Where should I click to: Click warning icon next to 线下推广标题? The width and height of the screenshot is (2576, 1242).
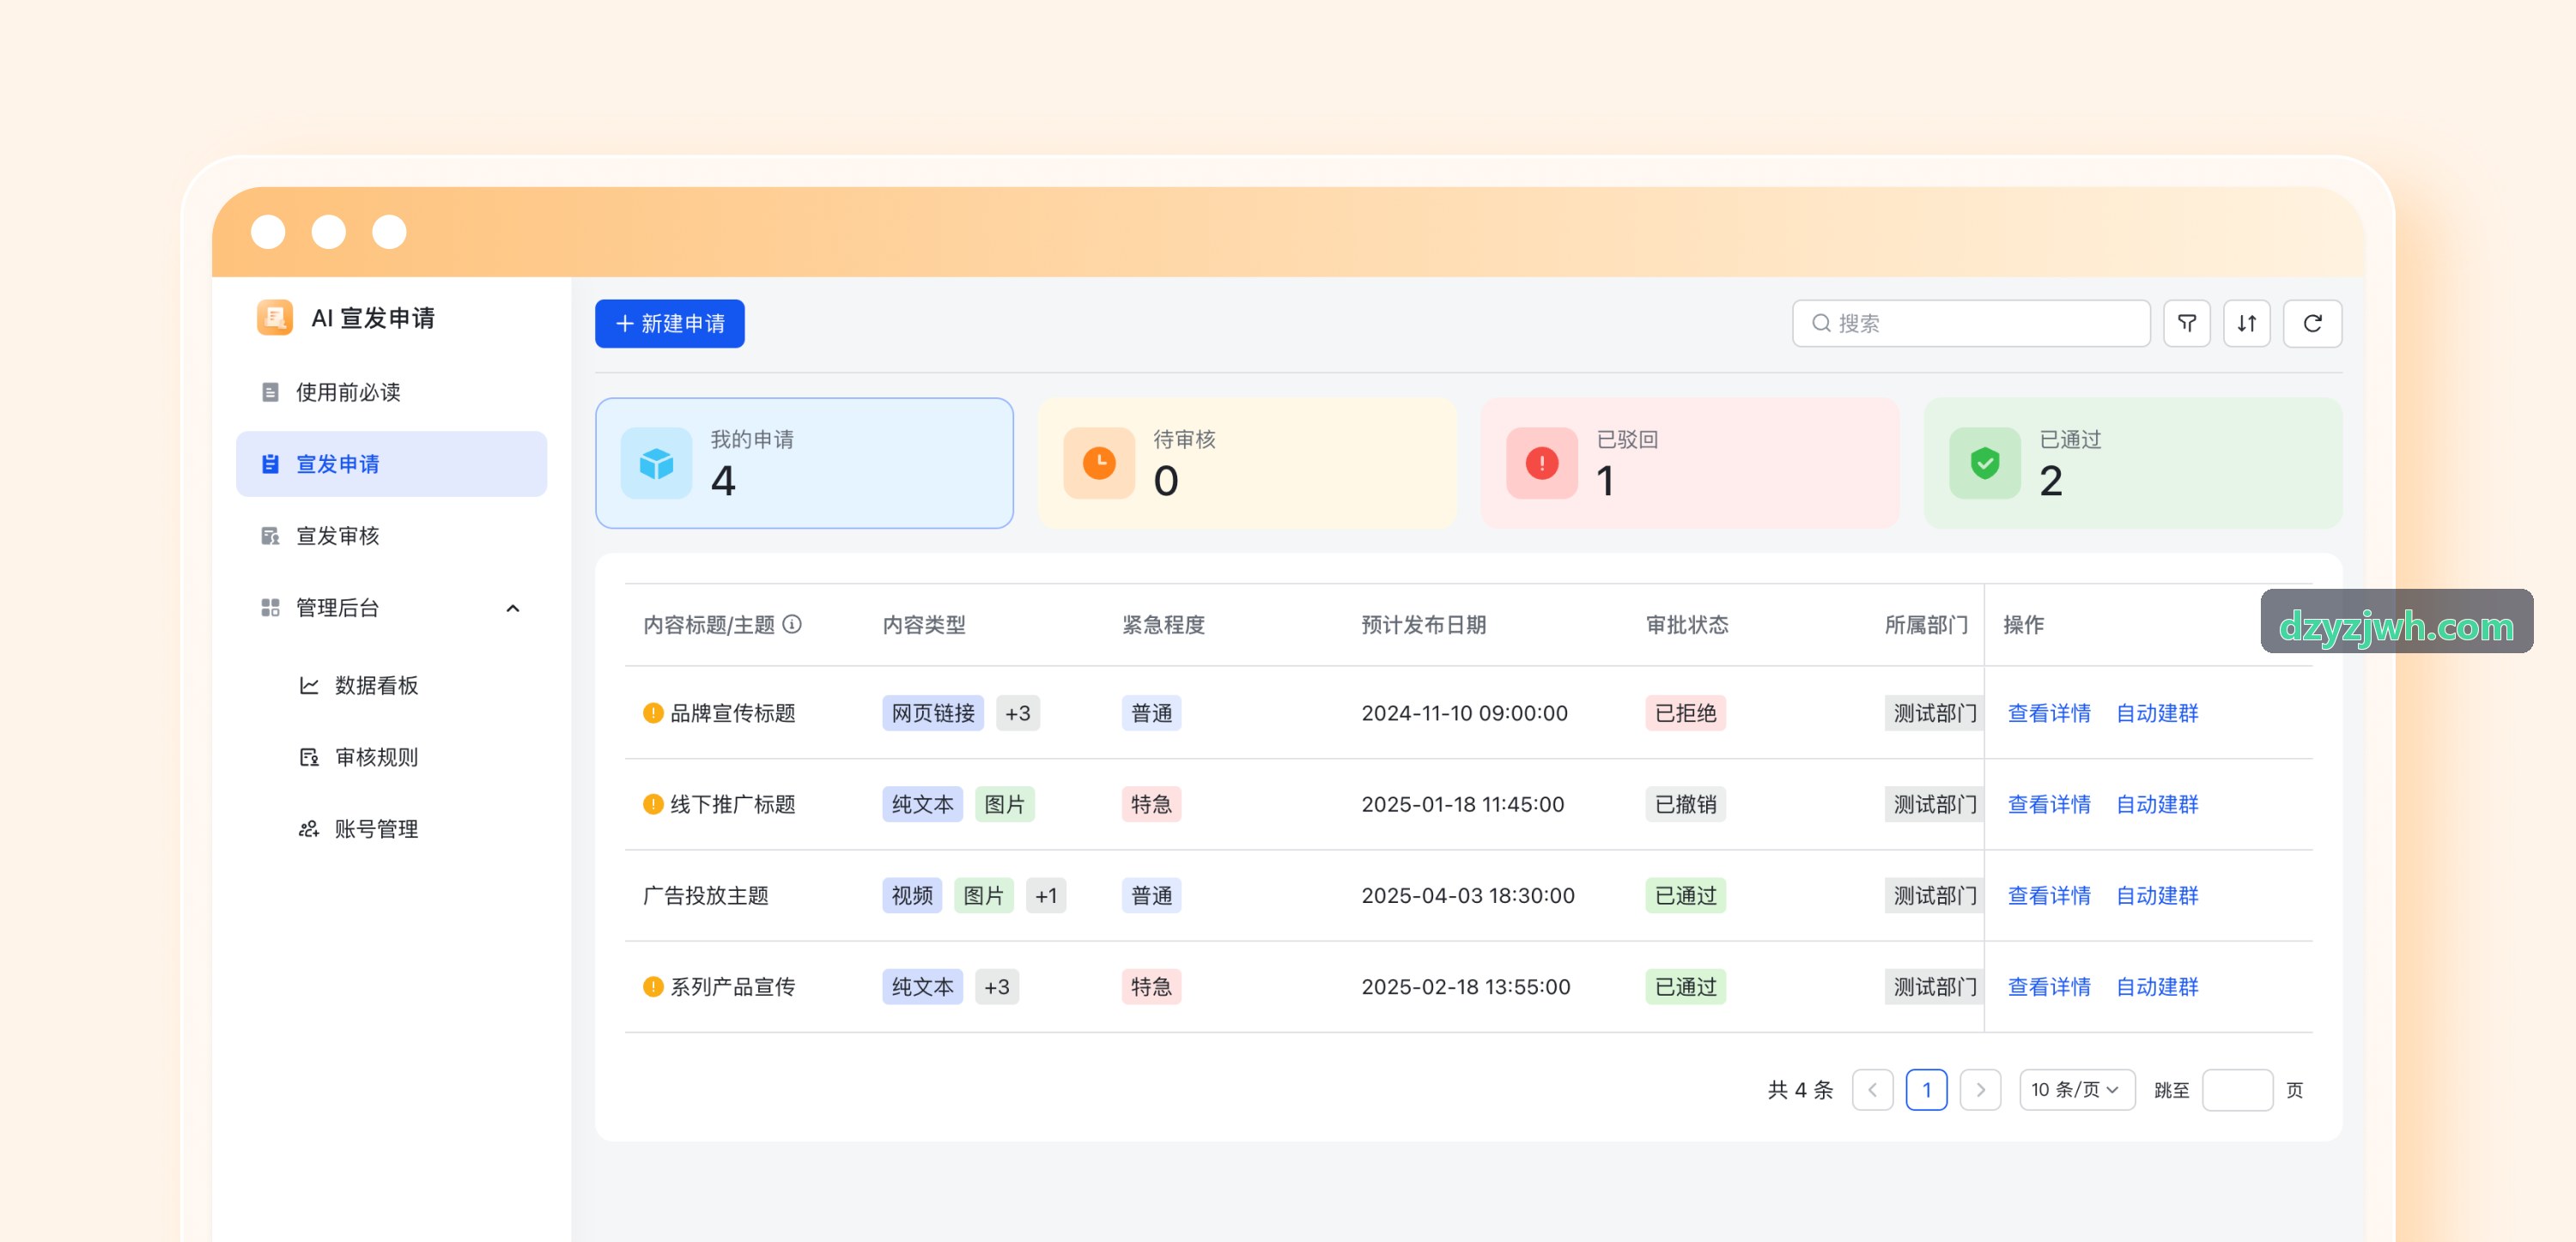tap(652, 804)
